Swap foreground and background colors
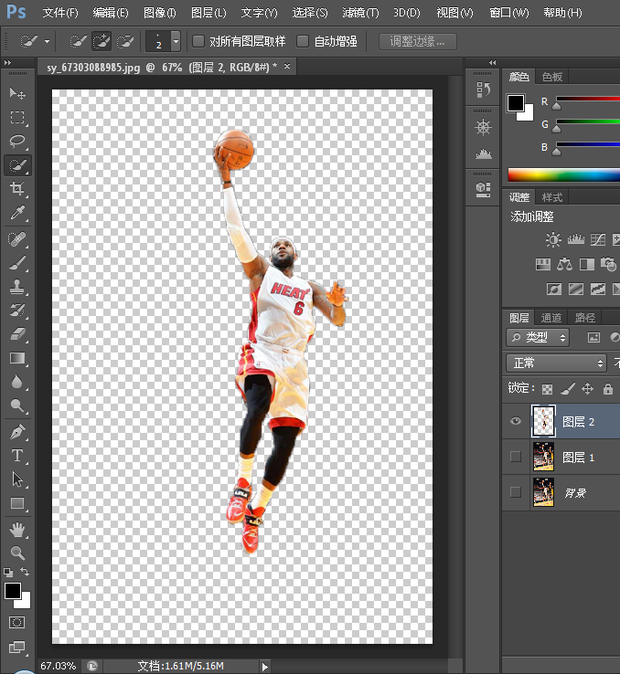Screen dimensions: 620x674 [25, 572]
